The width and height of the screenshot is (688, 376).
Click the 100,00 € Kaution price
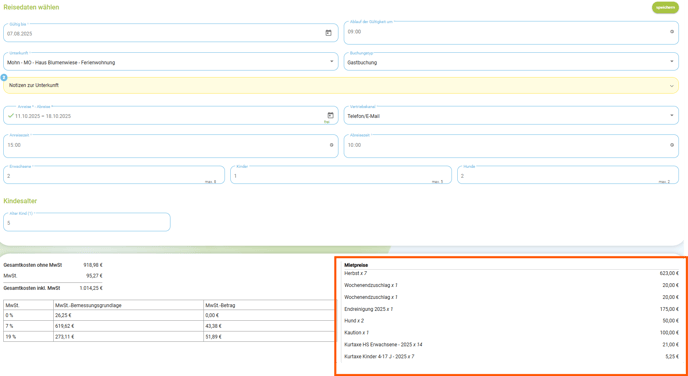[670, 333]
